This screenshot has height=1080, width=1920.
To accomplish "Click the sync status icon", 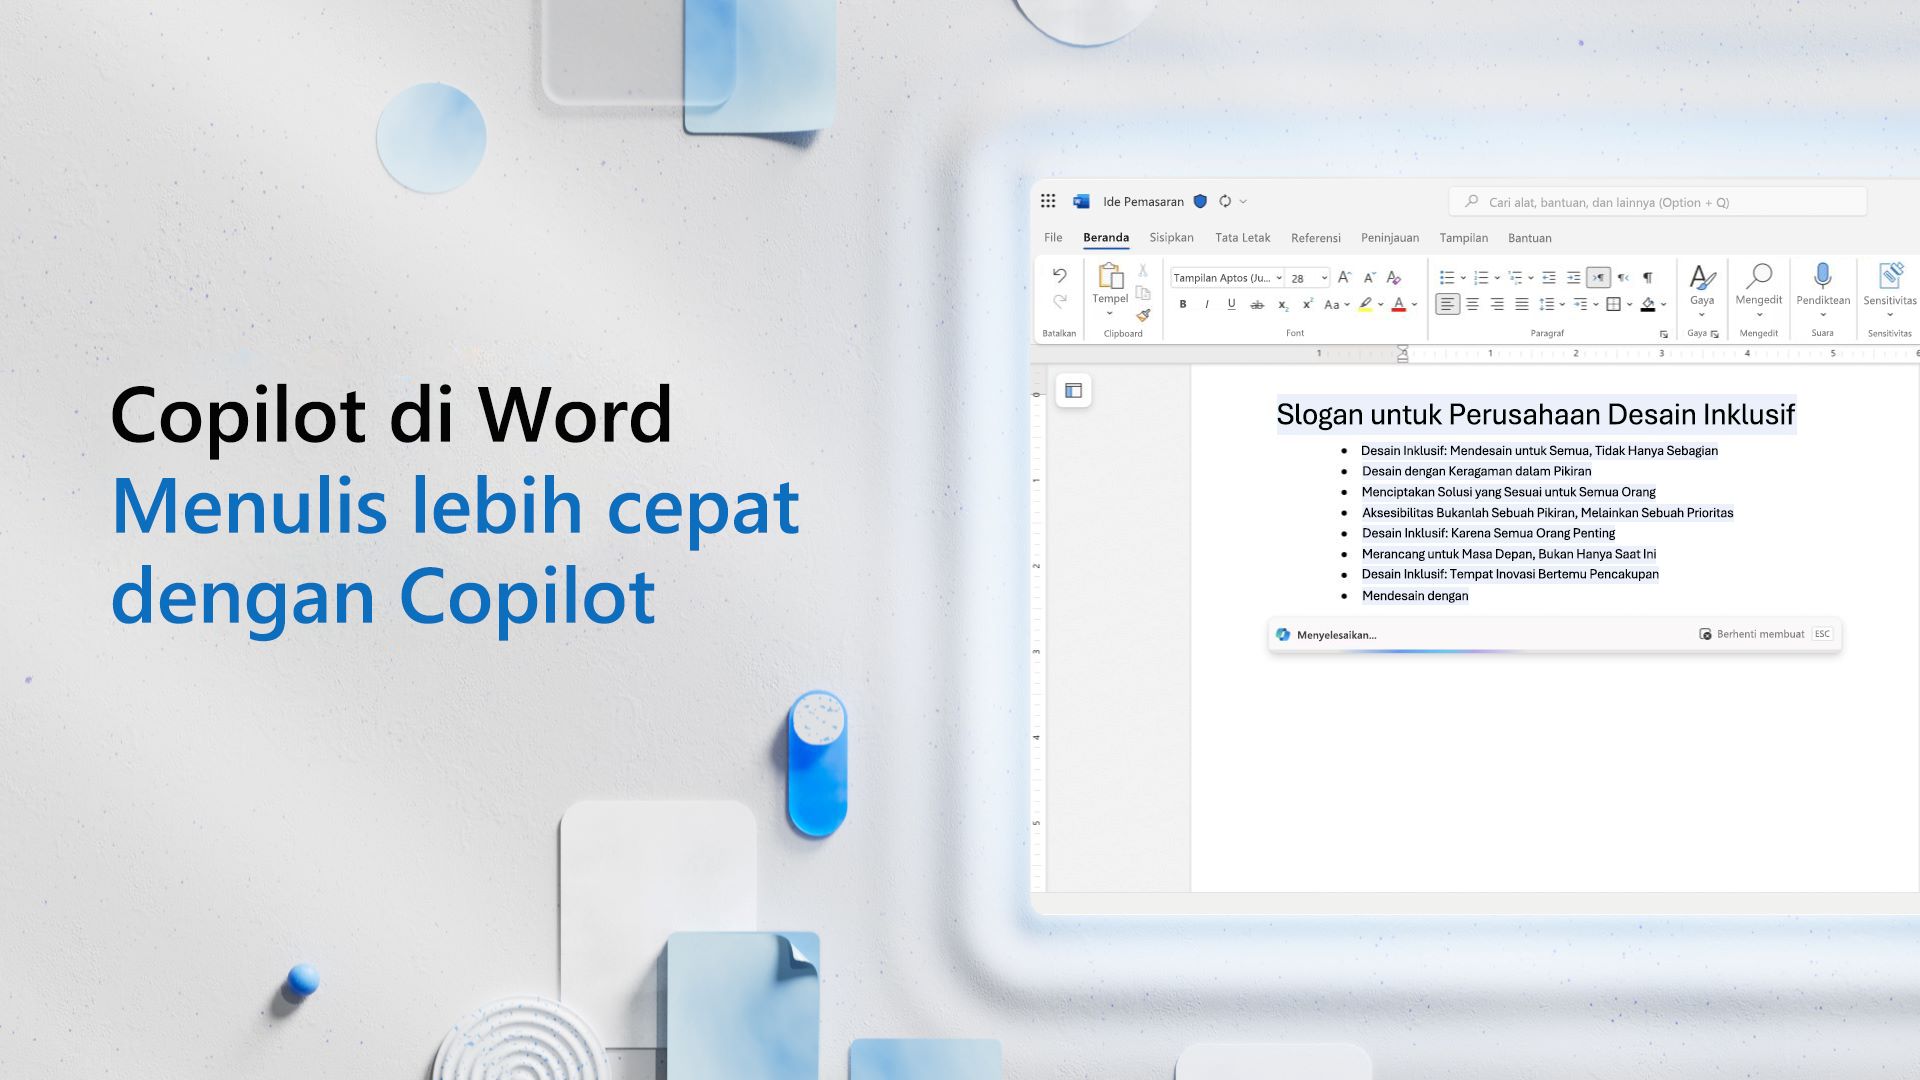I will coord(1225,201).
